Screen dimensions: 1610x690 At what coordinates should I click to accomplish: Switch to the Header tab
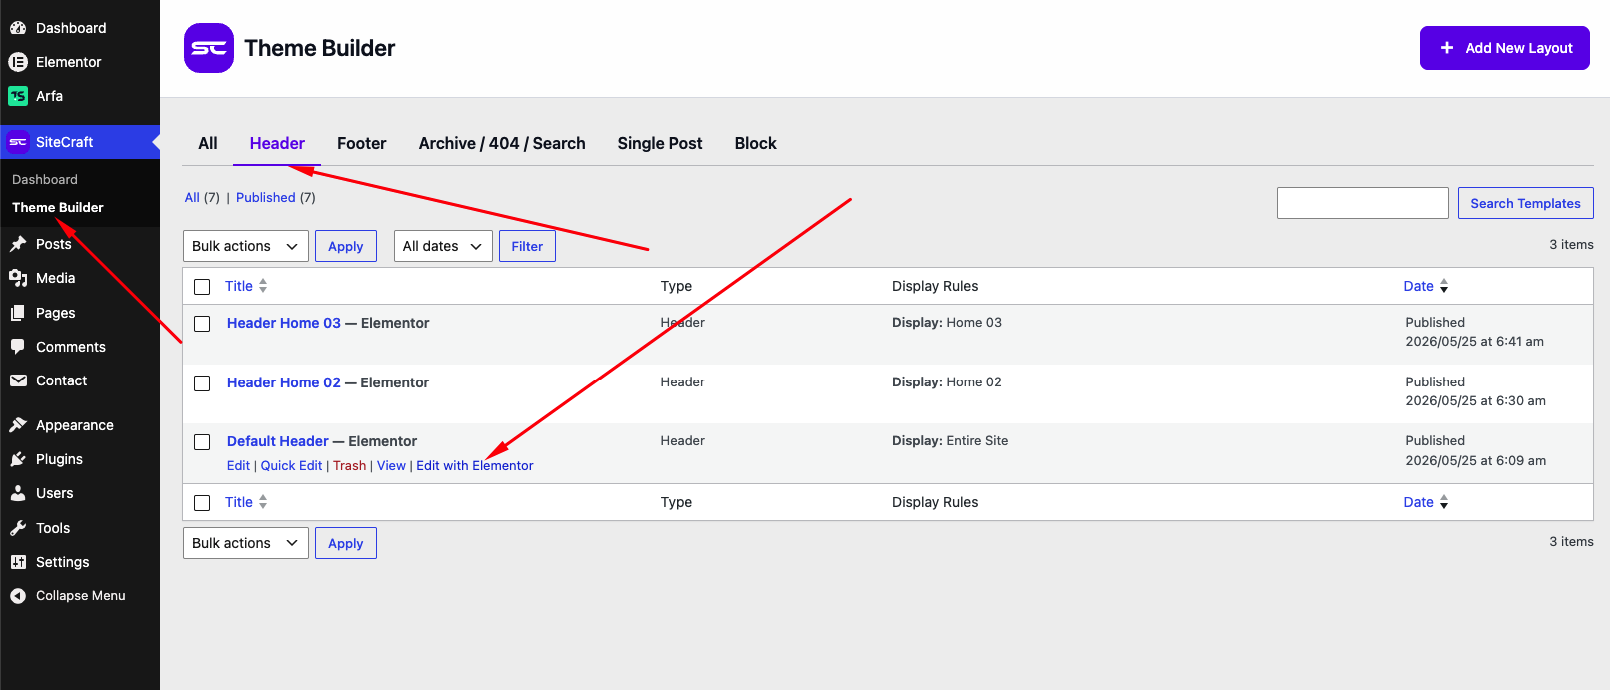coord(277,143)
